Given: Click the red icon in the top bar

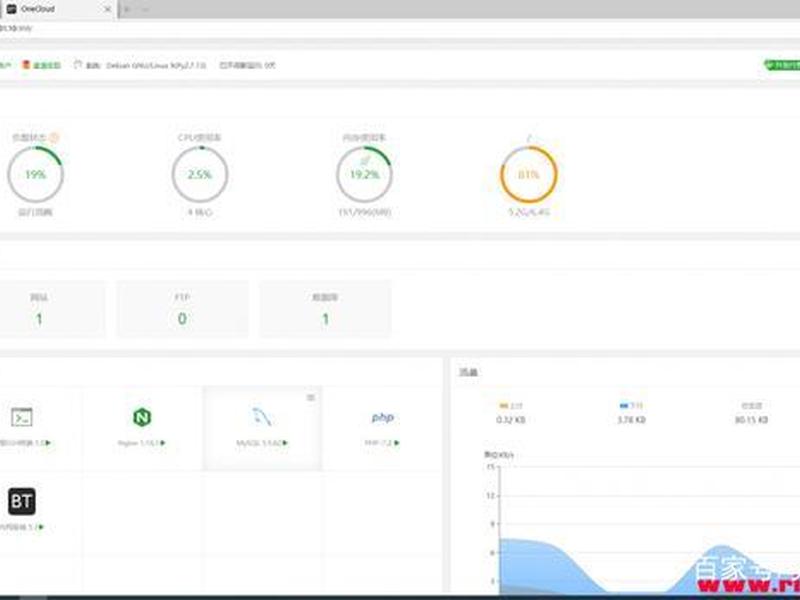Looking at the screenshot, I should click(x=26, y=65).
